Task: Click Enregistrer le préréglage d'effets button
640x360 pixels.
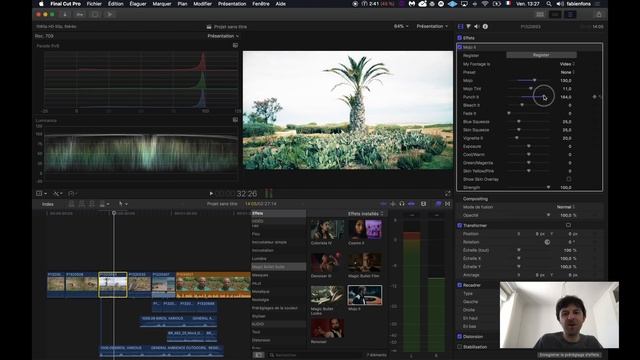Action: tap(569, 355)
